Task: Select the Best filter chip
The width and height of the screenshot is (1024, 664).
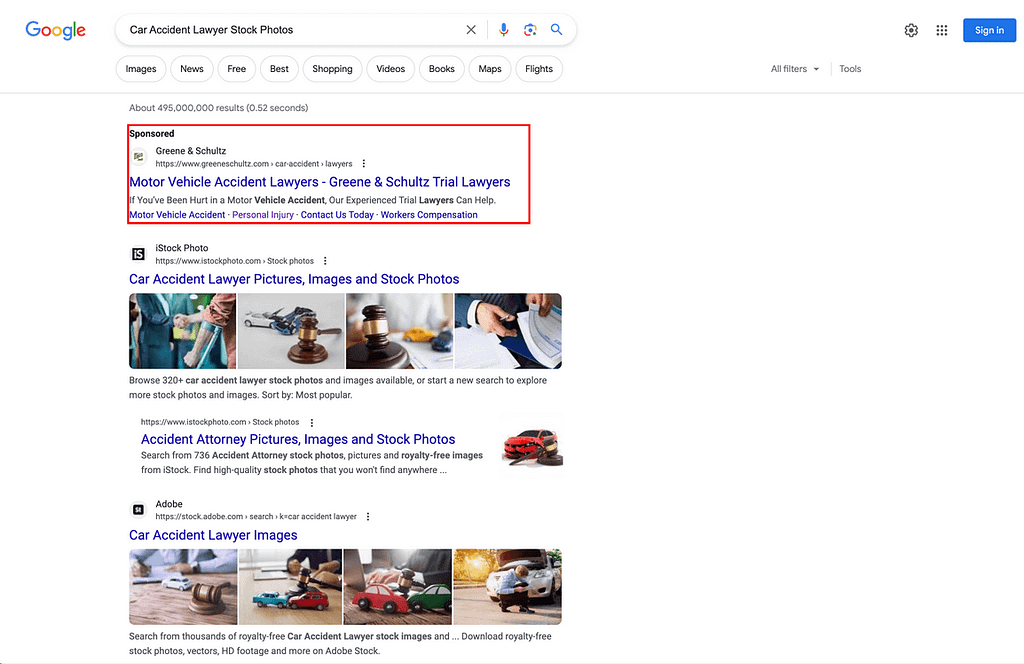Action: click(280, 69)
